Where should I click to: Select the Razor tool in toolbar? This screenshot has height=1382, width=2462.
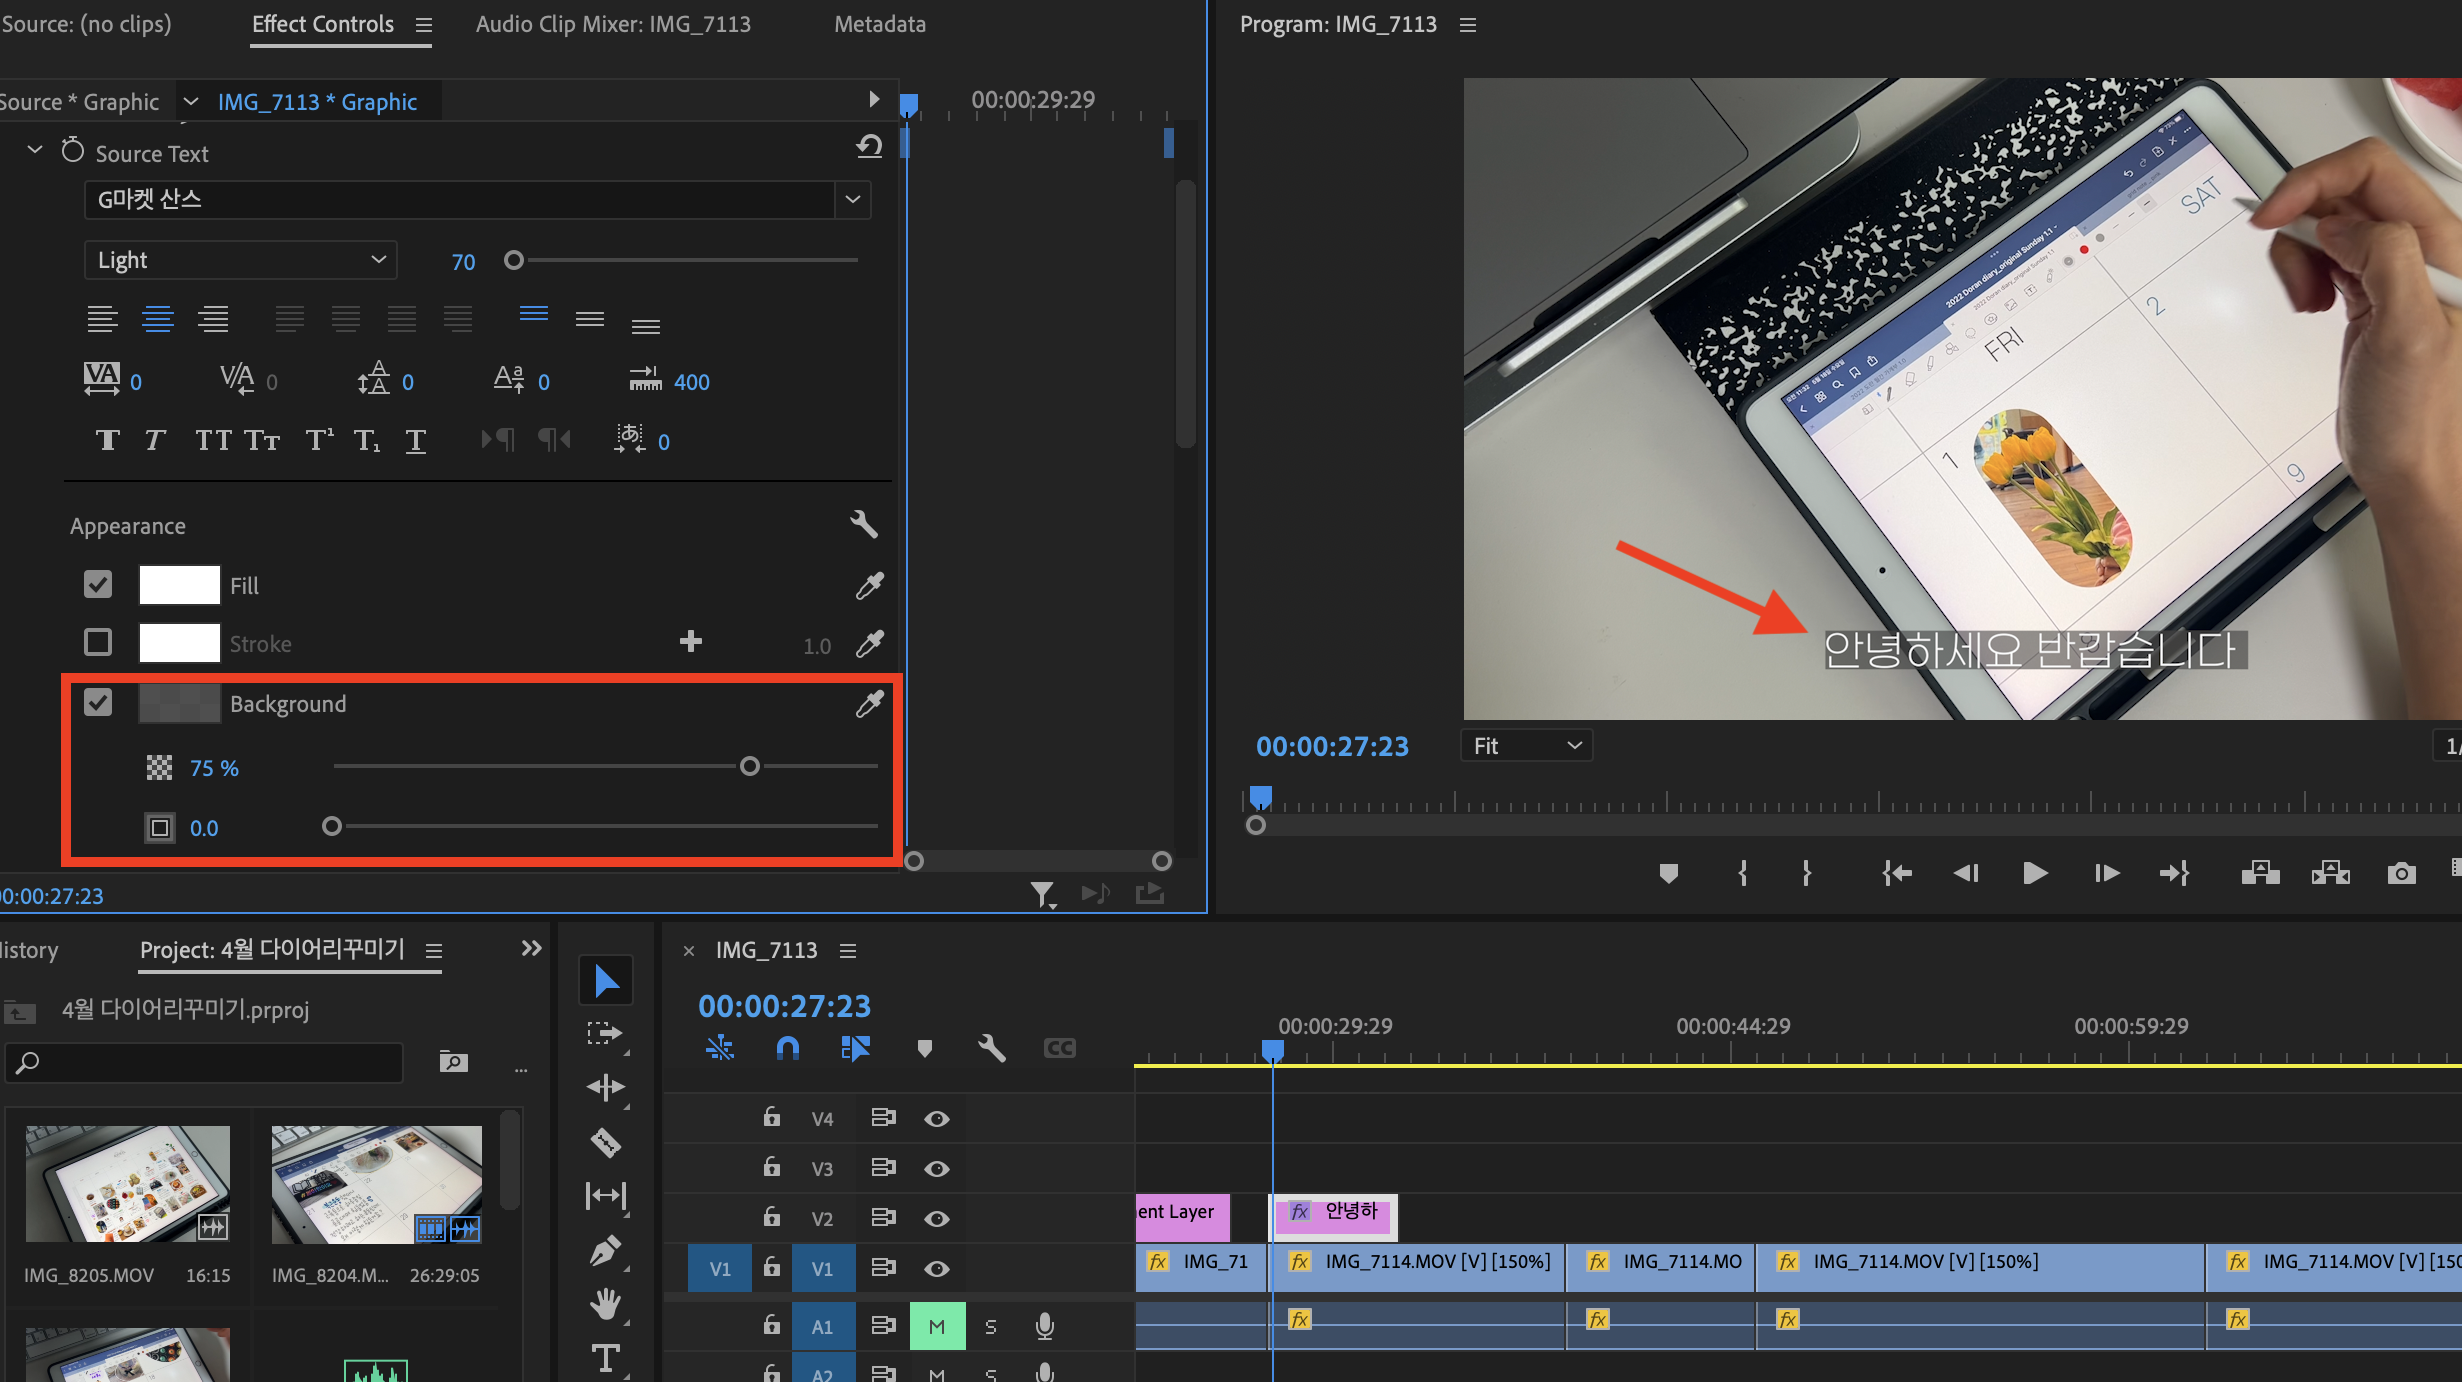pyautogui.click(x=606, y=1142)
